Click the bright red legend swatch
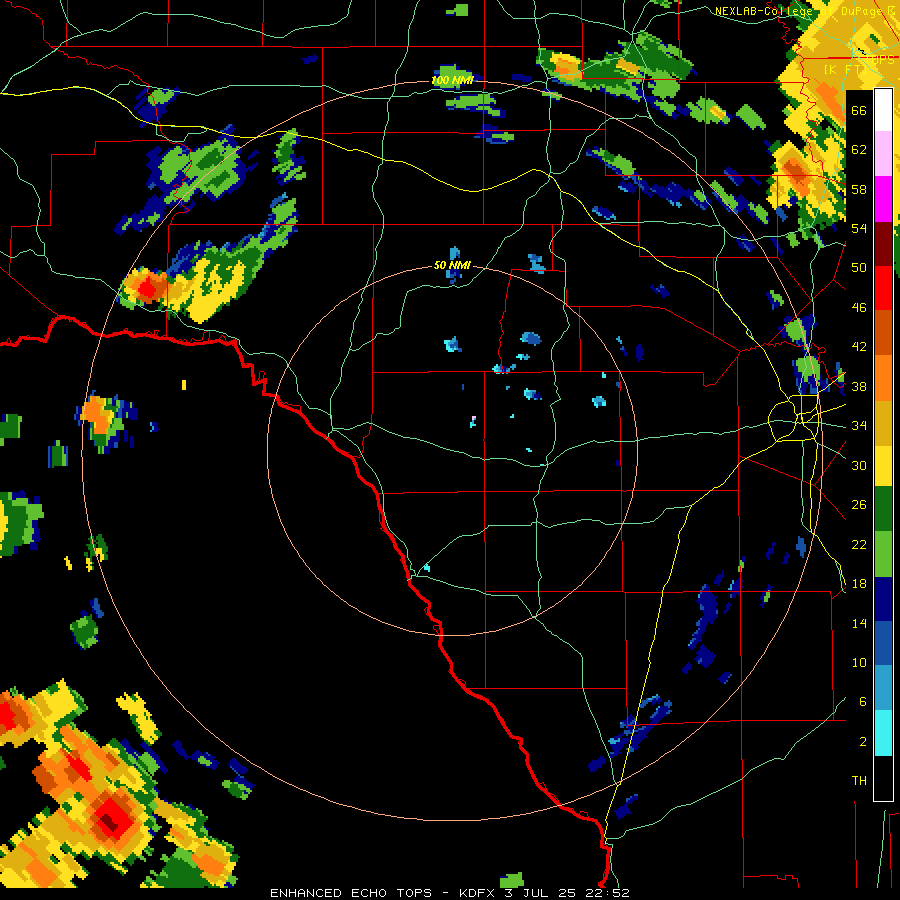 [883, 288]
